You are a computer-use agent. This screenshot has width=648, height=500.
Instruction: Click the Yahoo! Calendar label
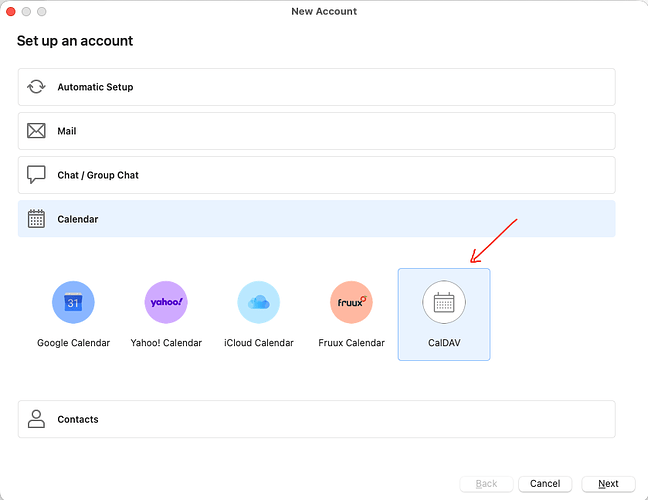pyautogui.click(x=166, y=343)
